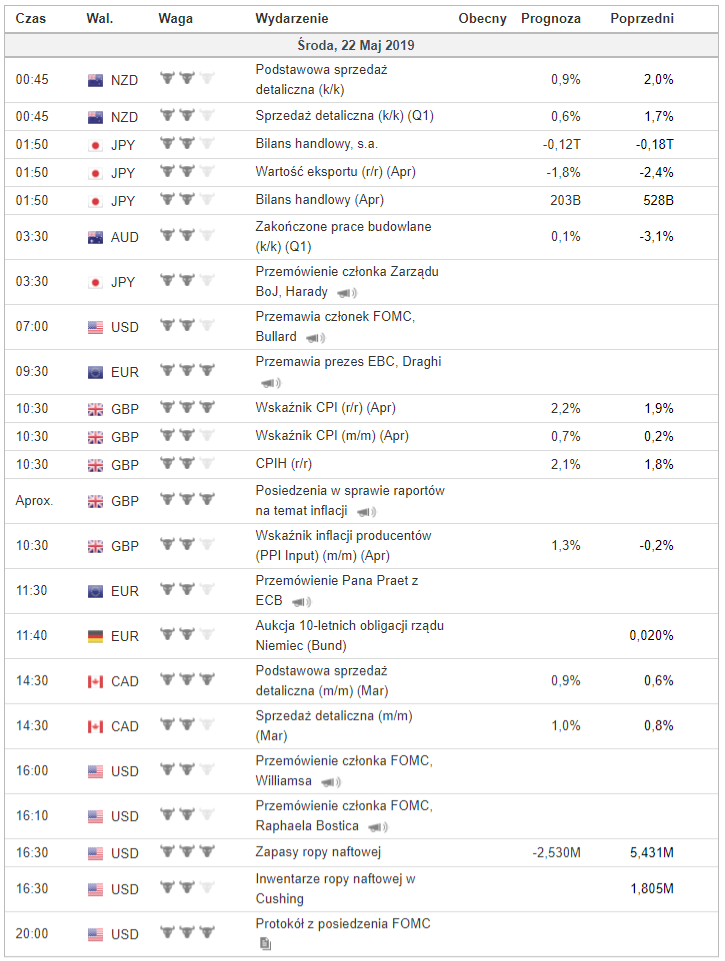Open CPIH (r/r) event link
The image size is (725, 961).
click(x=284, y=464)
